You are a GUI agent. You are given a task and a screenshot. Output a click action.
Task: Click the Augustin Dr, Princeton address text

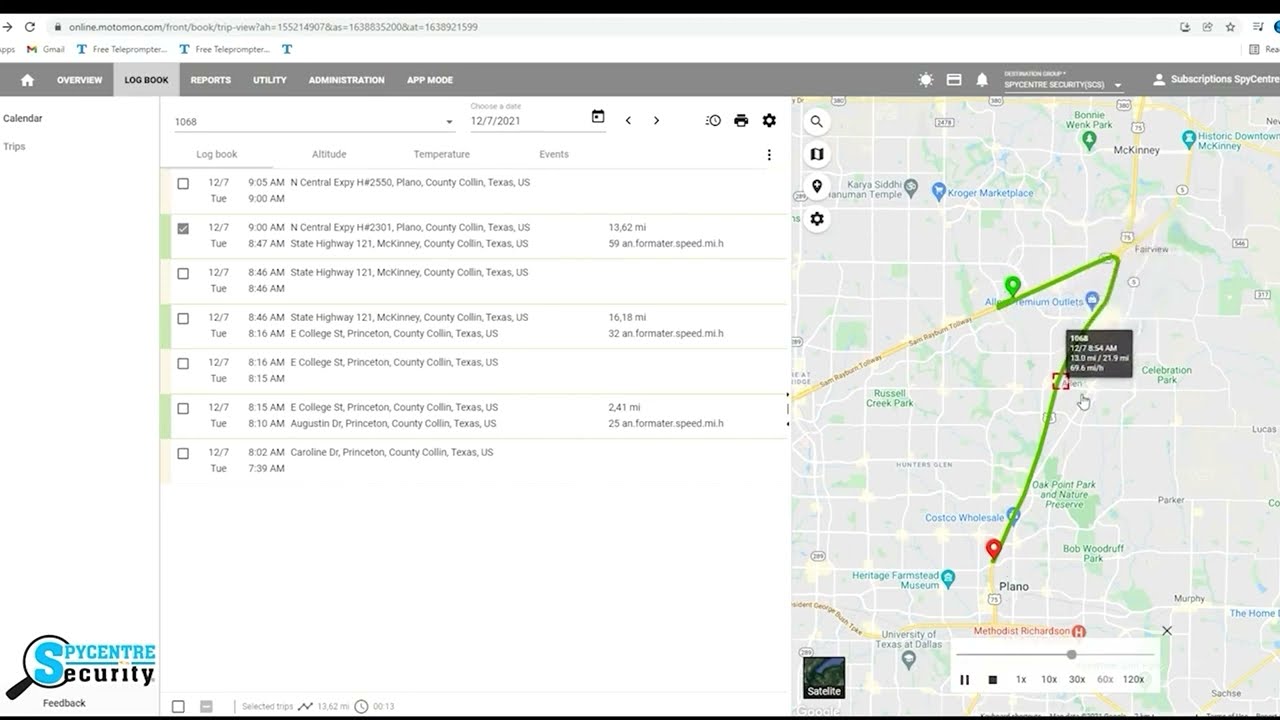click(x=393, y=424)
